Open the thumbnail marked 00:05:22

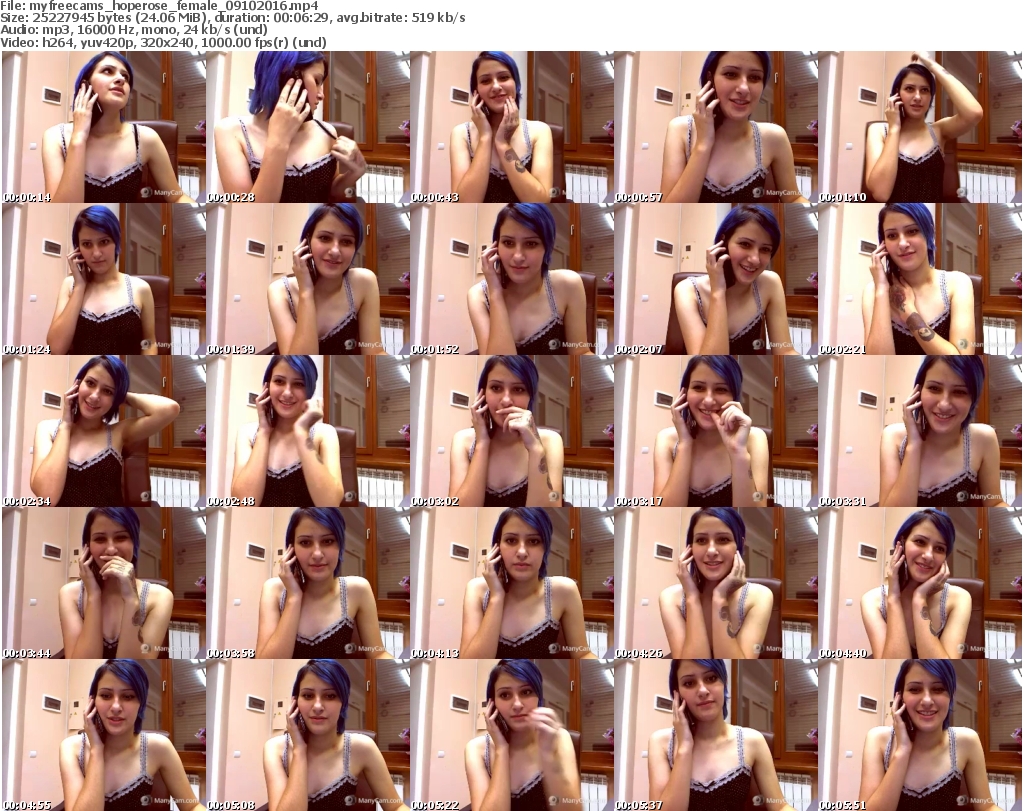(511, 734)
